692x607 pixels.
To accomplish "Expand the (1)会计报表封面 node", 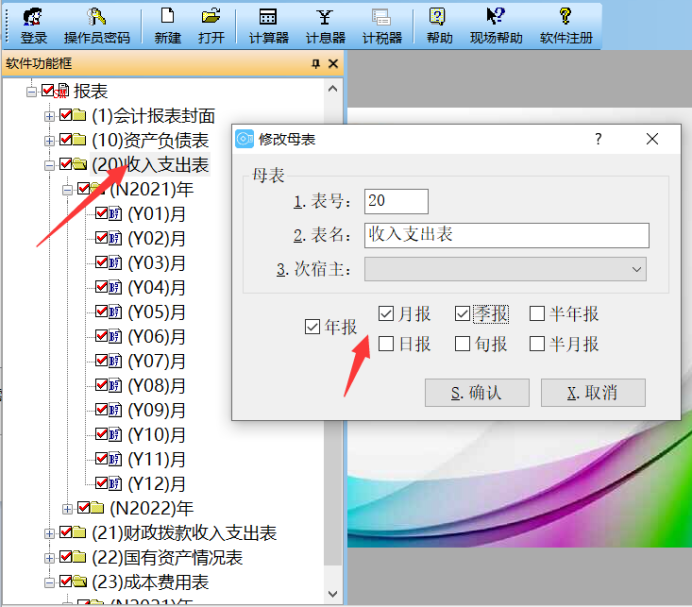I will [49, 117].
